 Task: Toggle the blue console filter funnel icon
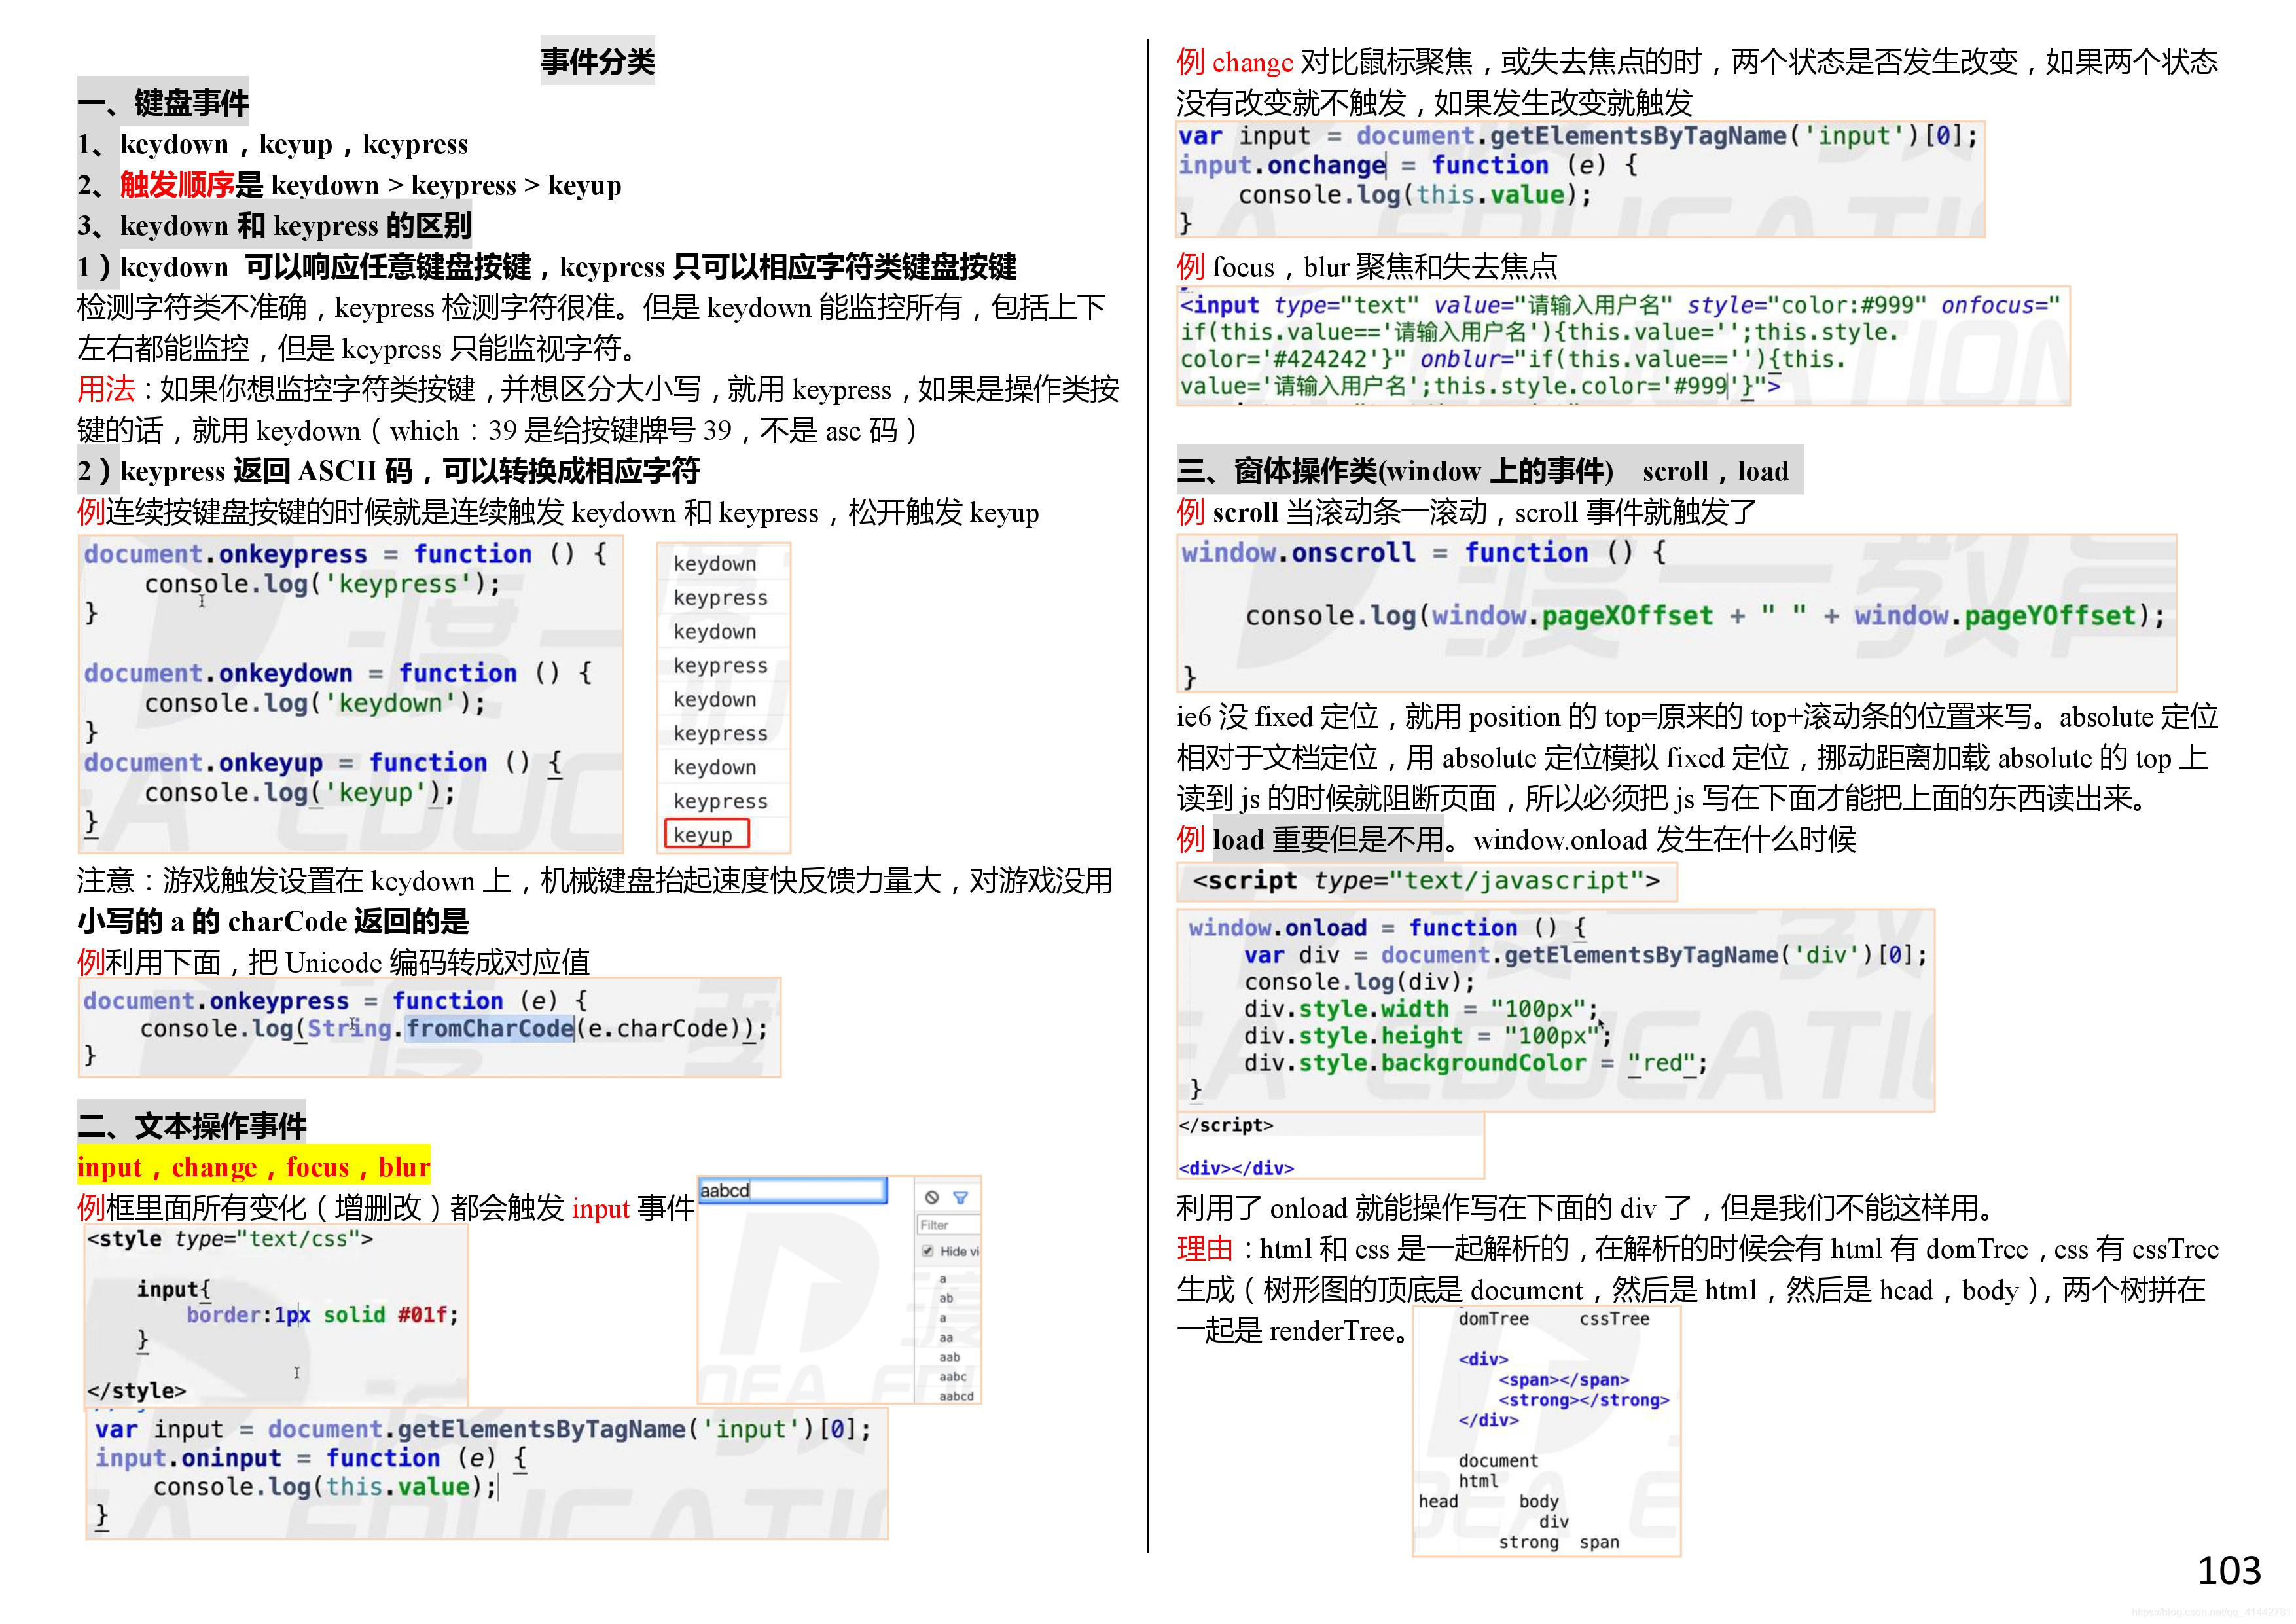[x=961, y=1197]
